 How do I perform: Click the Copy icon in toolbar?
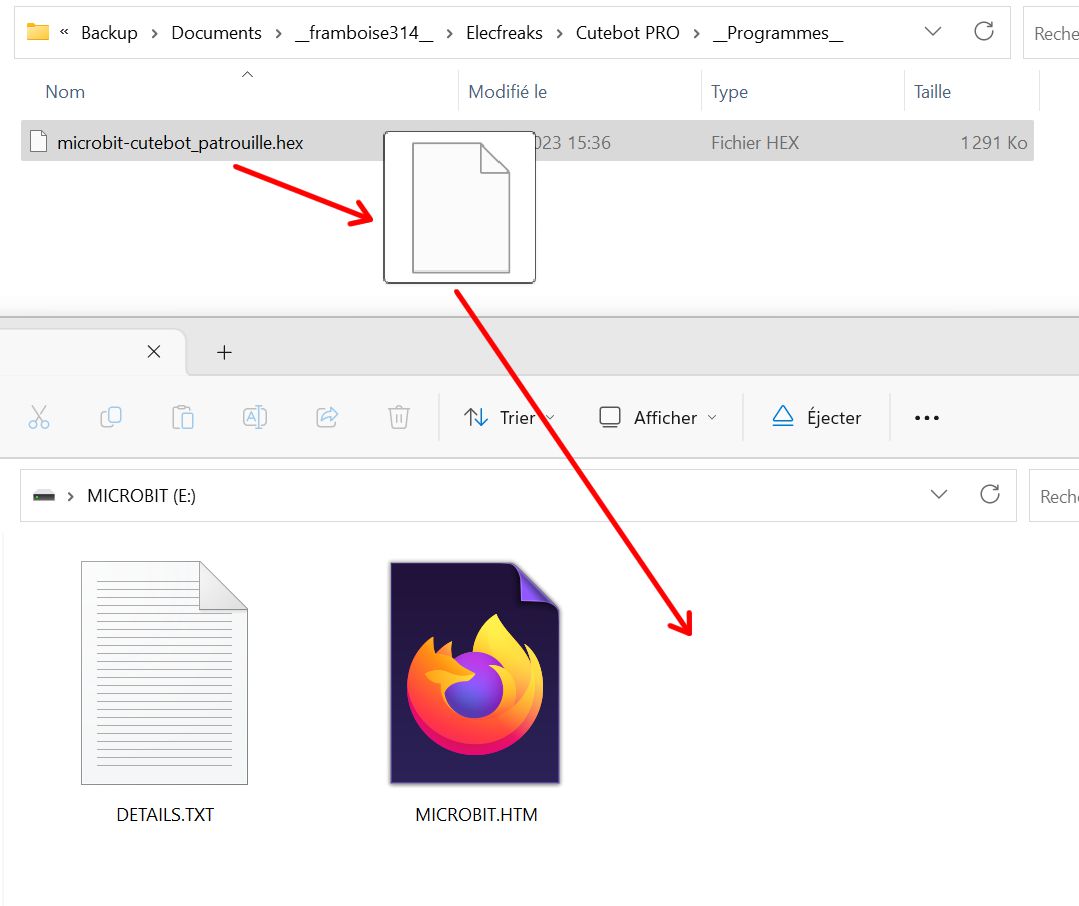pos(111,417)
